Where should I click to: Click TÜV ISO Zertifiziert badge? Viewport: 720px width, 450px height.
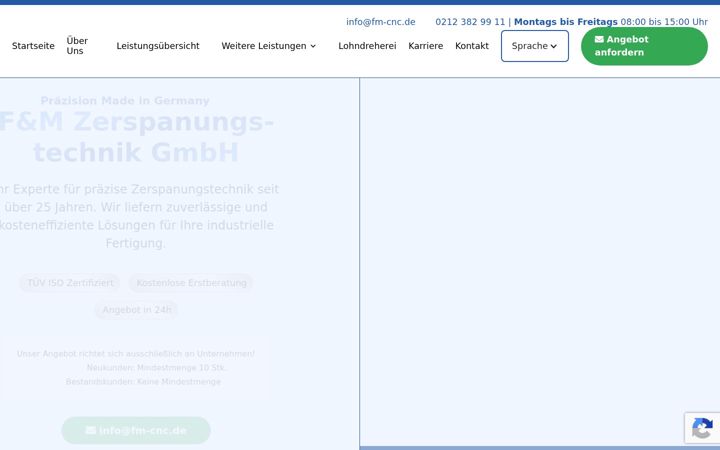[x=70, y=283]
